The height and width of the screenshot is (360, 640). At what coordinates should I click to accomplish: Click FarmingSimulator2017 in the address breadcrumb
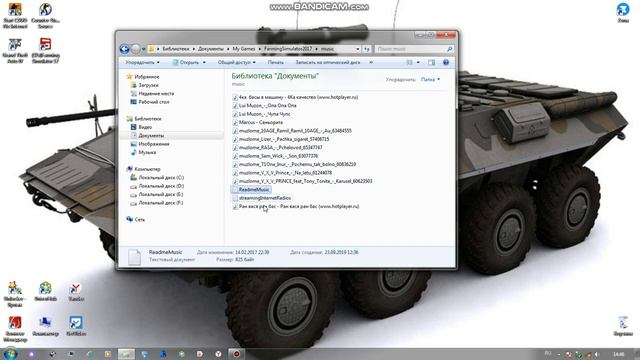click(287, 49)
